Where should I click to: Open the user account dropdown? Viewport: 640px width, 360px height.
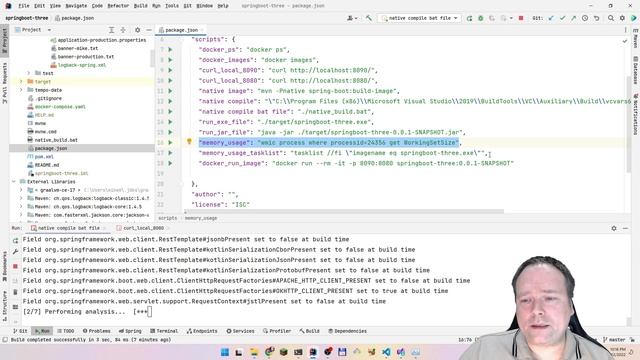[352, 18]
